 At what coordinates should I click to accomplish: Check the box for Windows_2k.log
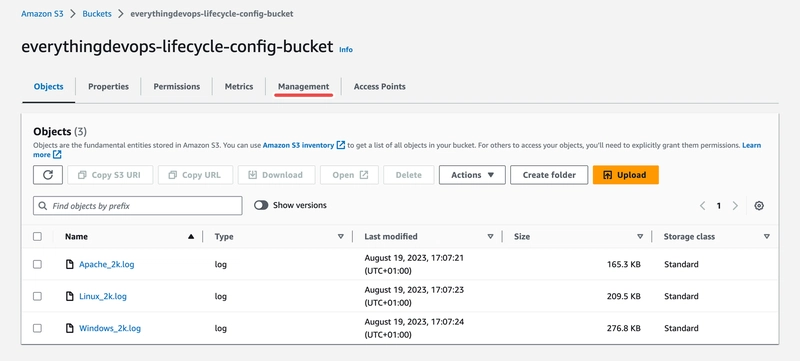pyautogui.click(x=37, y=328)
